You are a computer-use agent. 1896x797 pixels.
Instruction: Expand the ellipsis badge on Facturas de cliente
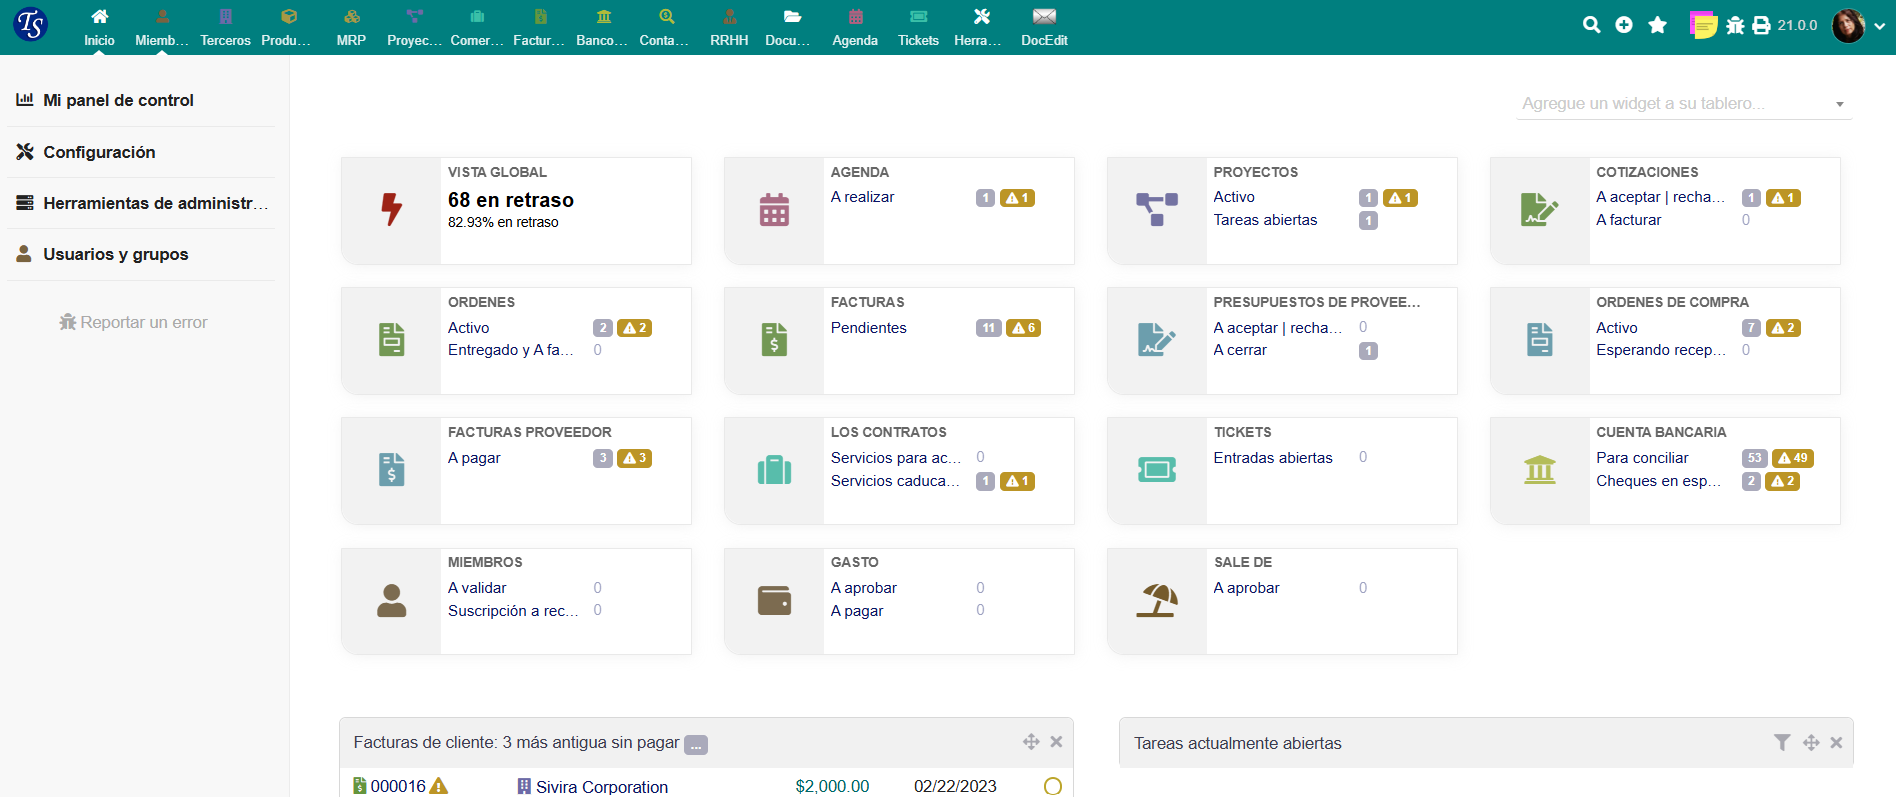click(x=696, y=745)
